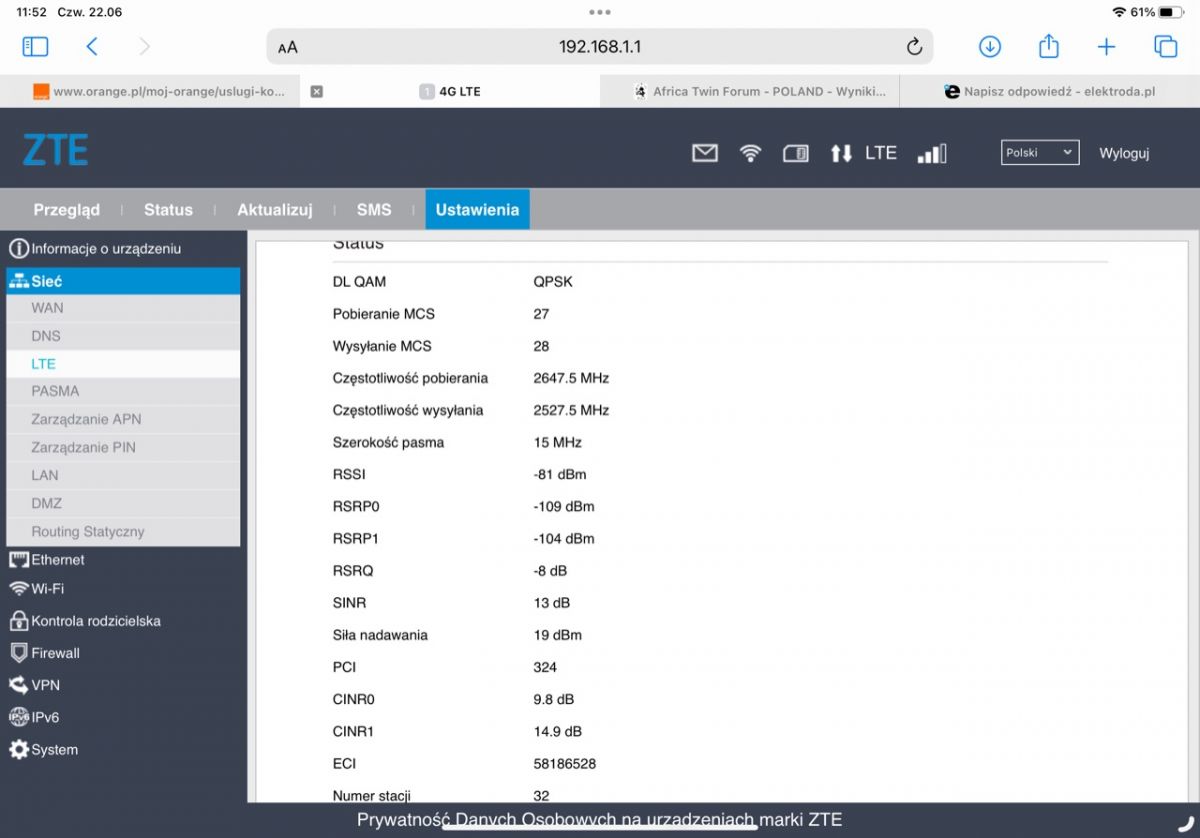This screenshot has height=838, width=1200.
Task: Select the Ustawienia tab
Action: point(477,210)
